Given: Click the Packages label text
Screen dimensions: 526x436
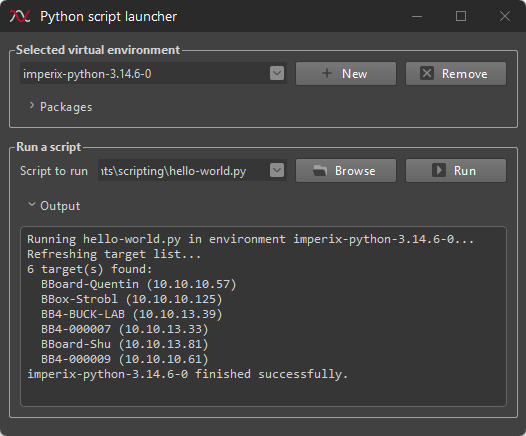Looking at the screenshot, I should [66, 107].
